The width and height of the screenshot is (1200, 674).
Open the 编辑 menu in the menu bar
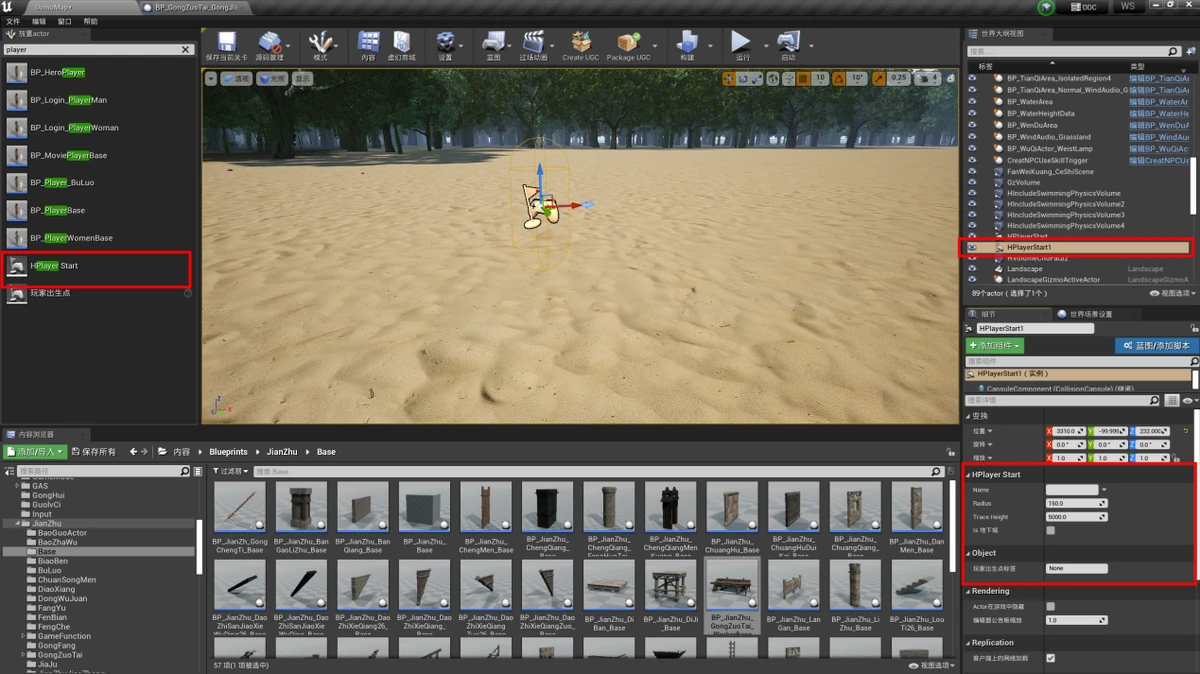click(x=39, y=21)
